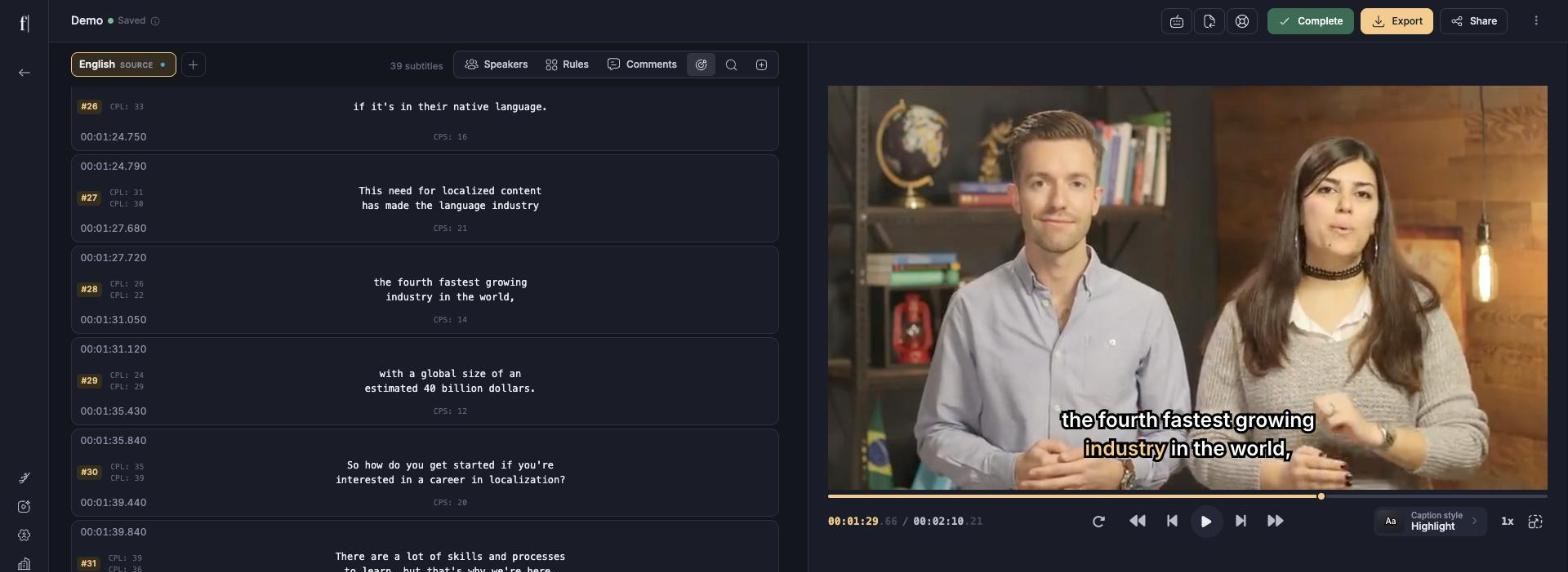Replay with the circular arrow icon
The image size is (1568, 572).
point(1098,521)
